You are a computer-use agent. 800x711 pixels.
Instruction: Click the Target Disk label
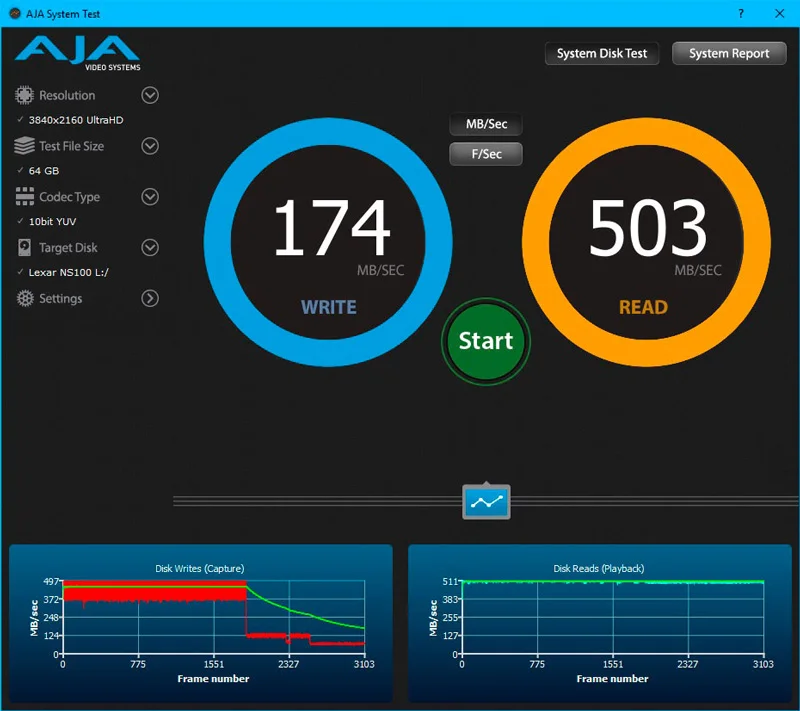click(x=68, y=248)
